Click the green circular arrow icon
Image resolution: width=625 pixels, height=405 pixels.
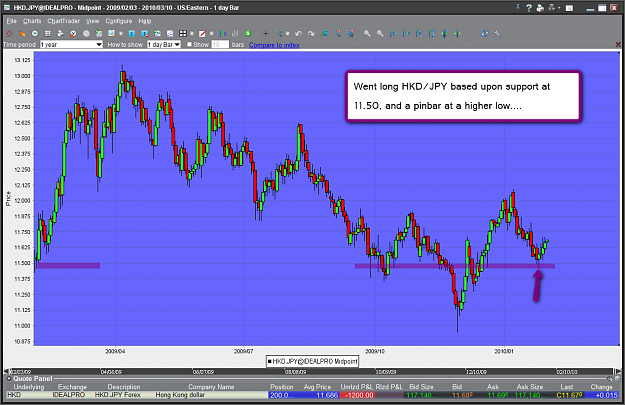click(x=248, y=34)
